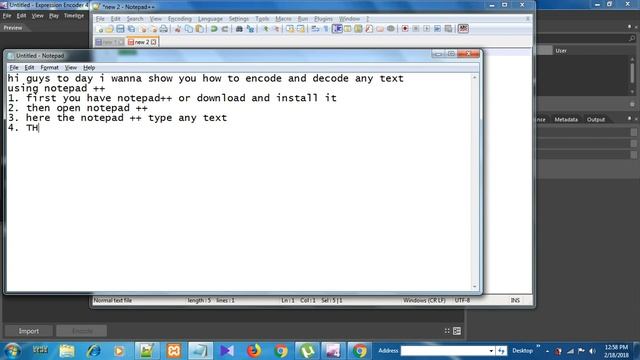Switch to the Metadata tab in Expression Encoder
The image size is (640, 360).
tap(566, 120)
